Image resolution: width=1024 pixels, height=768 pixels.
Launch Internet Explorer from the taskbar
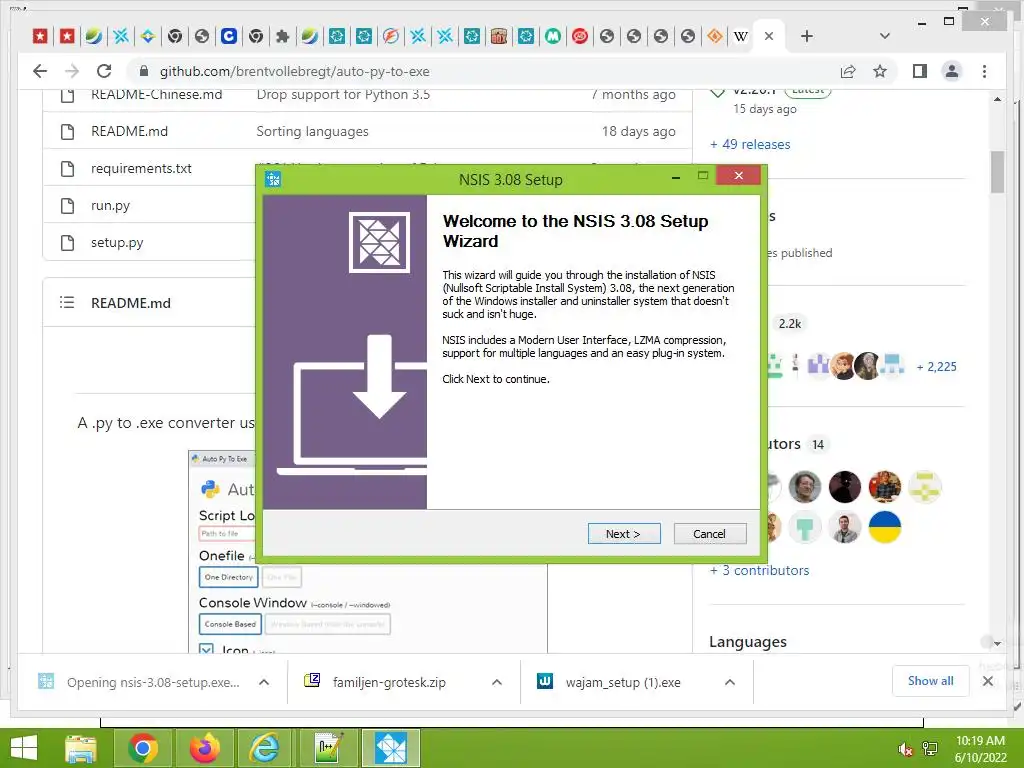tap(265, 748)
